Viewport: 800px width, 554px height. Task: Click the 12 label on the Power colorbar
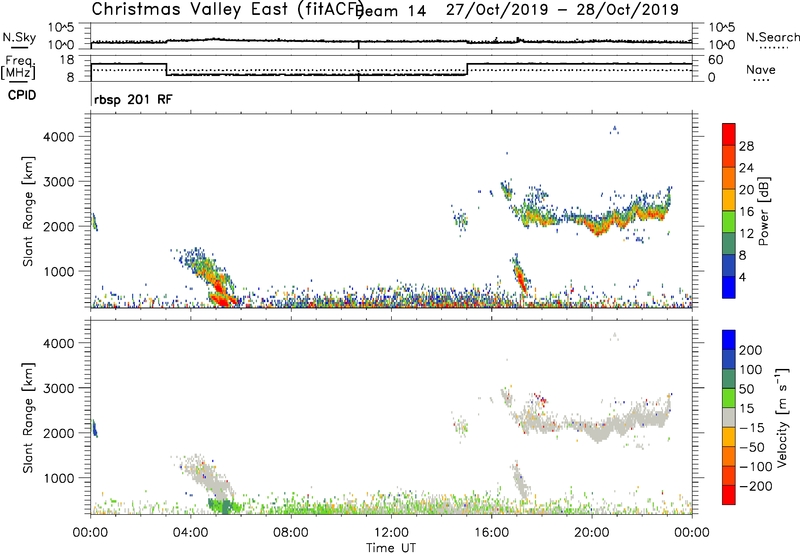pyautogui.click(x=746, y=234)
